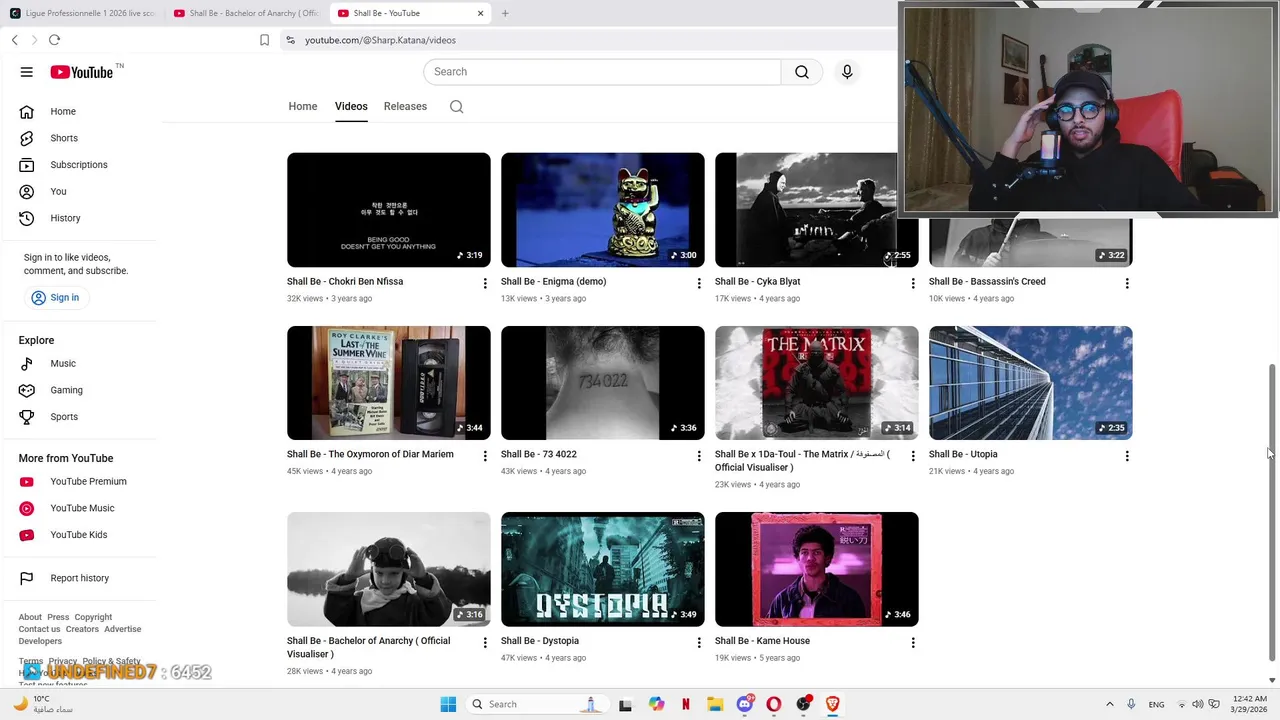Viewport: 1280px width, 720px height.
Task: Open options for The Oxymoron of Diar Mariem
Action: [x=485, y=456]
